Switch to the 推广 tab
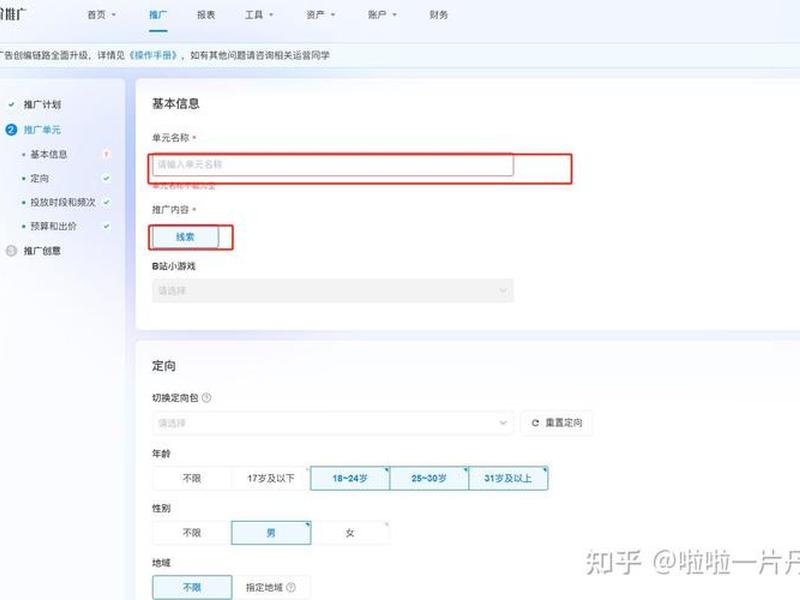 click(158, 15)
